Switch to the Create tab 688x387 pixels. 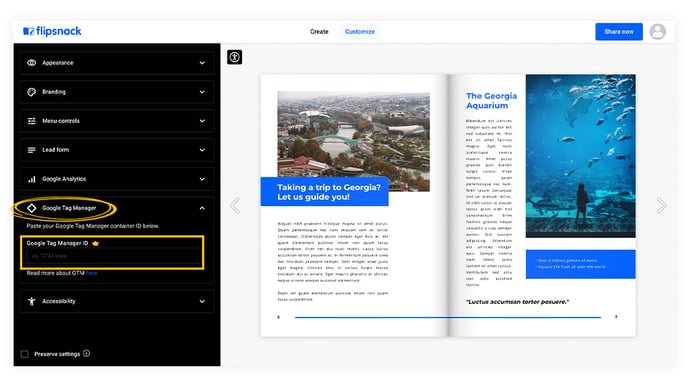(x=319, y=32)
